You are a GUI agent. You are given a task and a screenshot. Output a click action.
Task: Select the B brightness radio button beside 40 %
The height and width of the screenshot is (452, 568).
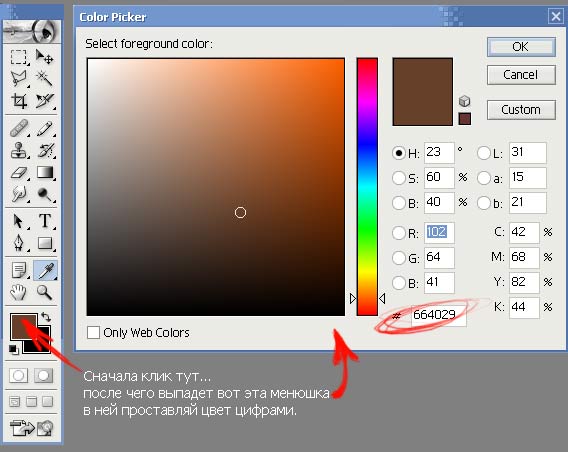pos(398,203)
